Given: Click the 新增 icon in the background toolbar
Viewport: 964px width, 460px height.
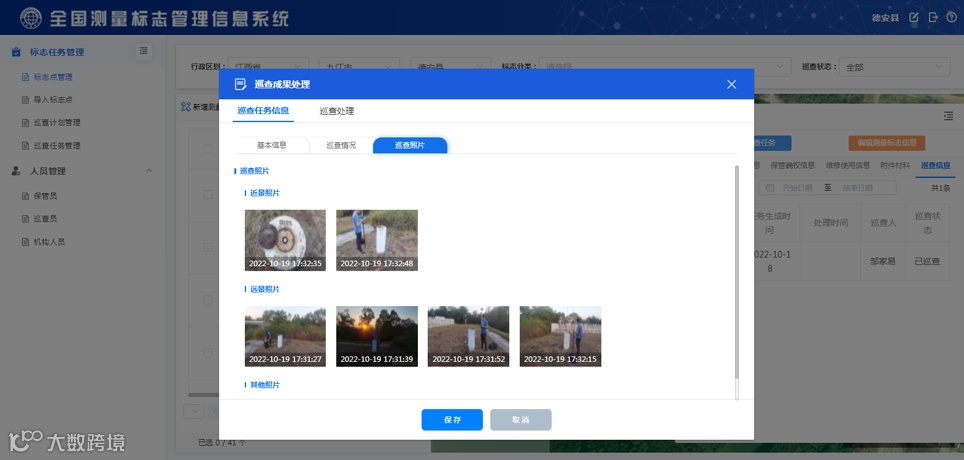Looking at the screenshot, I should (186, 107).
